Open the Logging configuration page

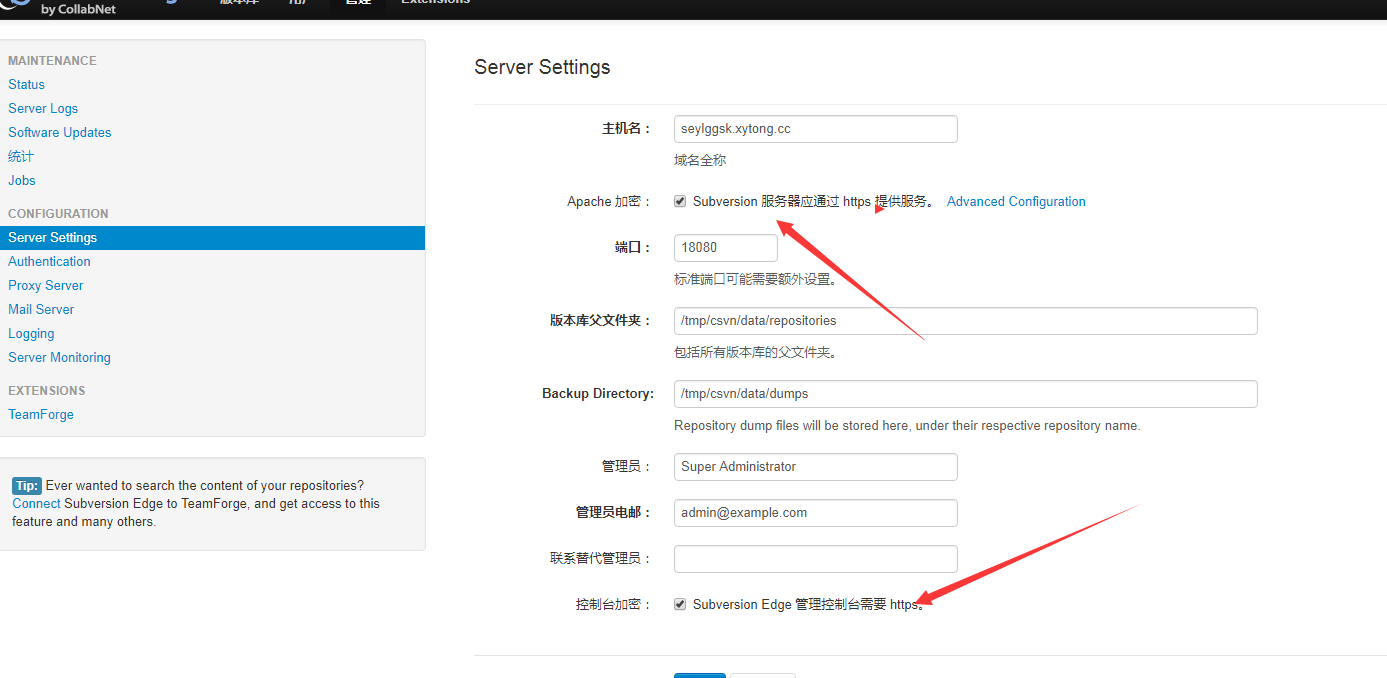(x=31, y=333)
